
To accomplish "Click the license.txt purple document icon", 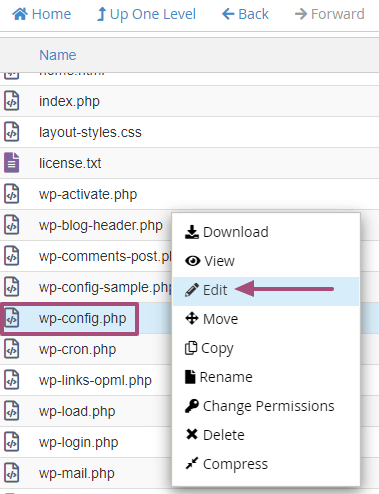I will click(x=12, y=163).
